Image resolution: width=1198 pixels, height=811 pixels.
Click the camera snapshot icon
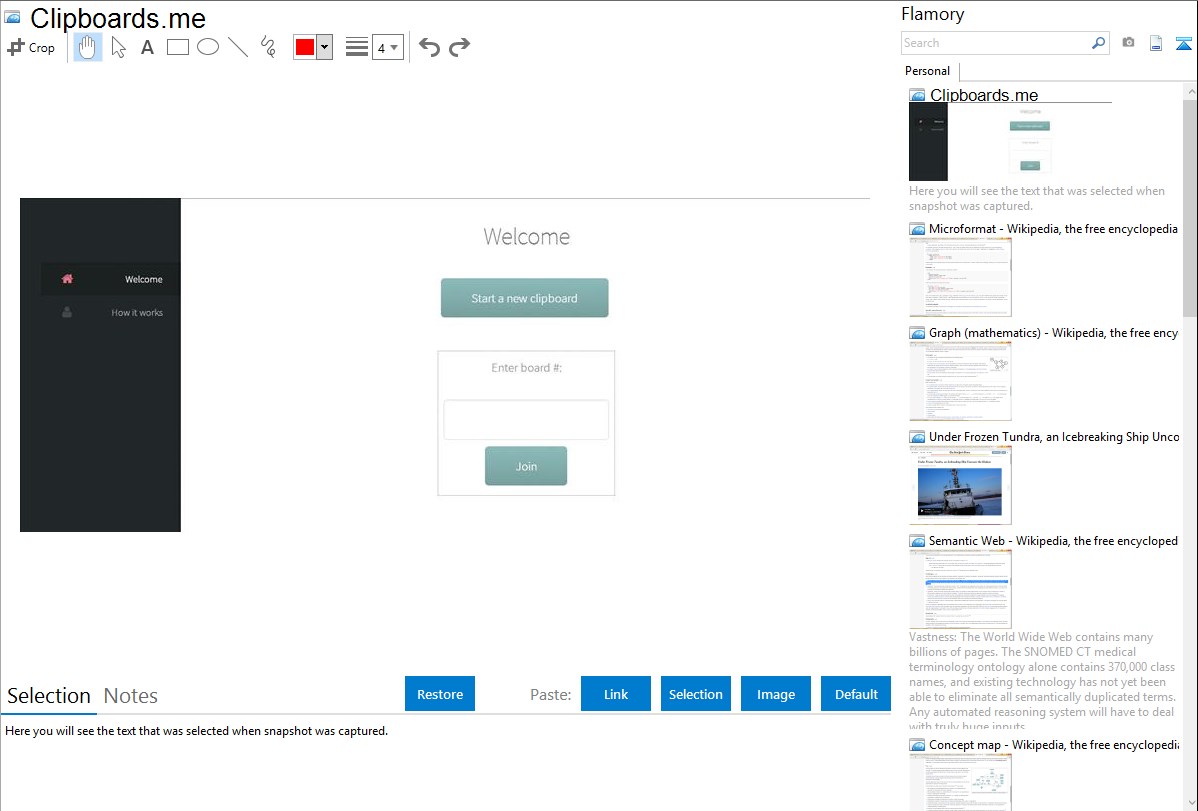[1128, 43]
